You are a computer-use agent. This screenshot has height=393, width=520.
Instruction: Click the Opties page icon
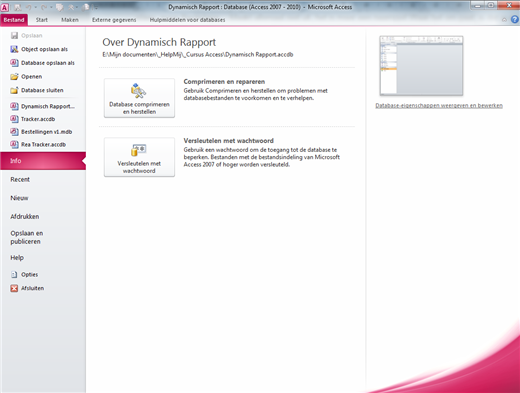14,275
